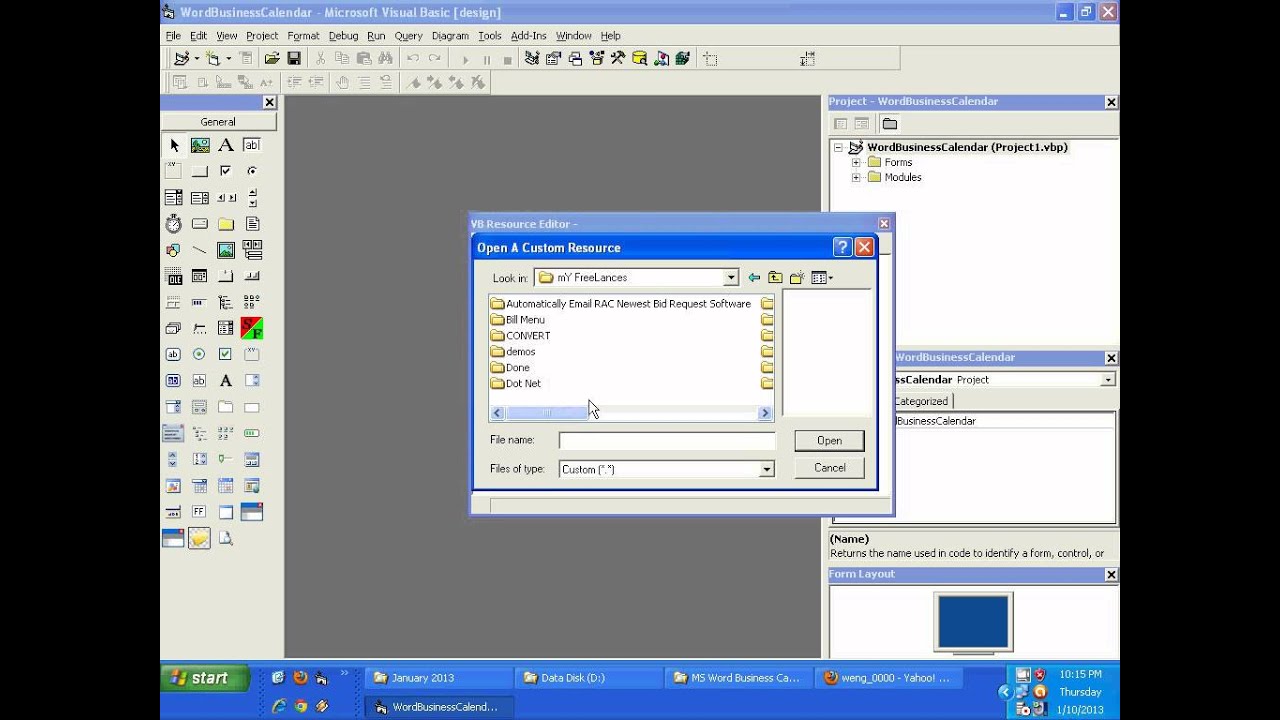1280x720 pixels.
Task: Switch to Data Disk (D:) taskbar window
Action: (588, 678)
